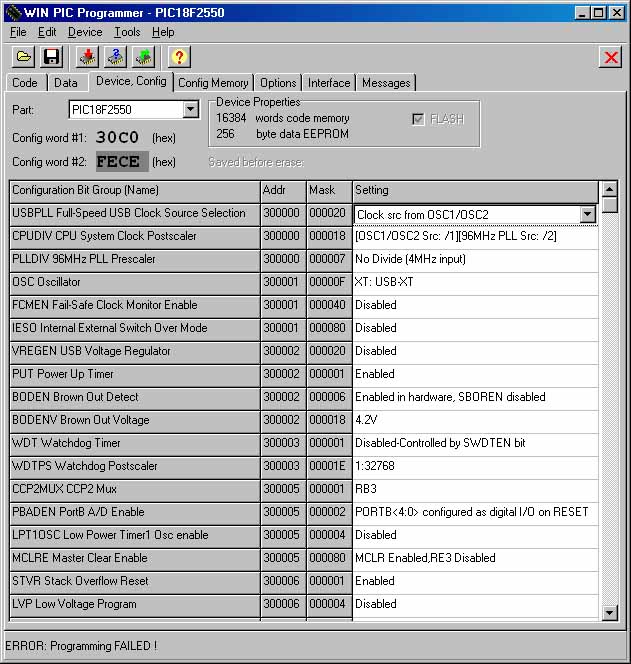631x664 pixels.
Task: Expand the USBPLL clock source setting dropdown
Action: [x=587, y=214]
